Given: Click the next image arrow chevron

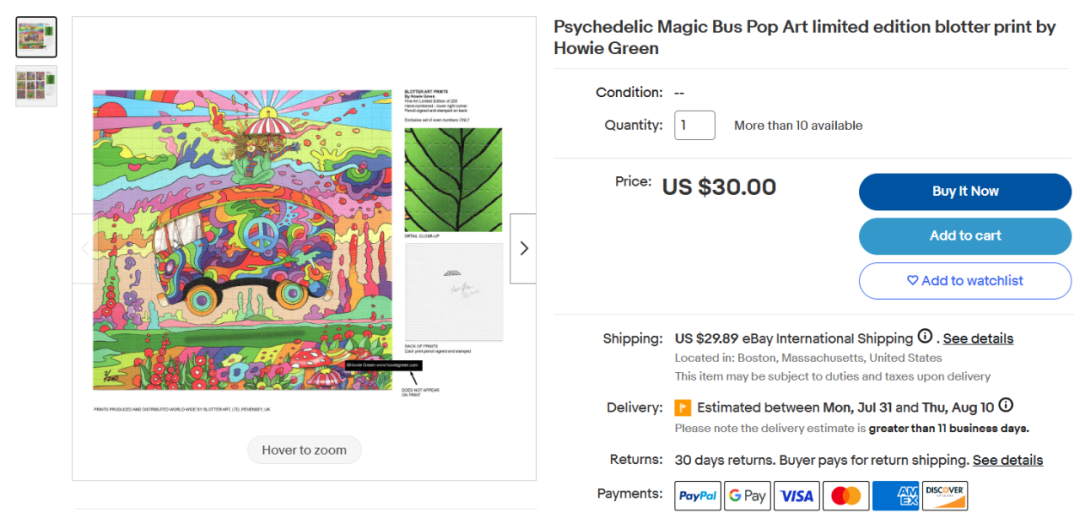Looking at the screenshot, I should pos(523,248).
